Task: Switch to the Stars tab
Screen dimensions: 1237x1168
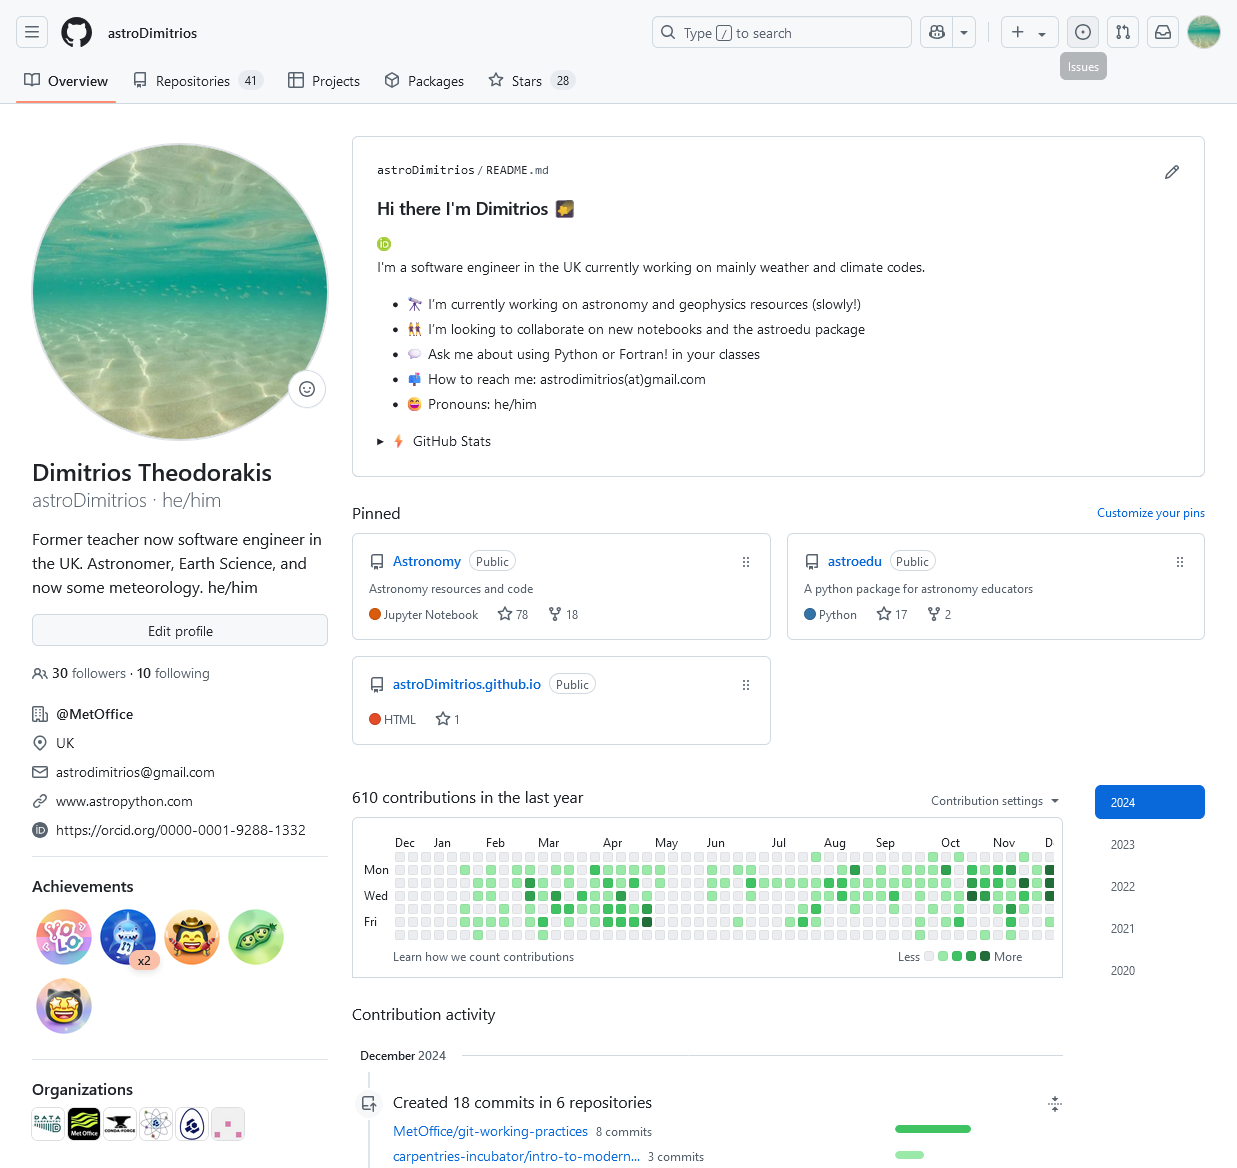Action: pos(531,81)
